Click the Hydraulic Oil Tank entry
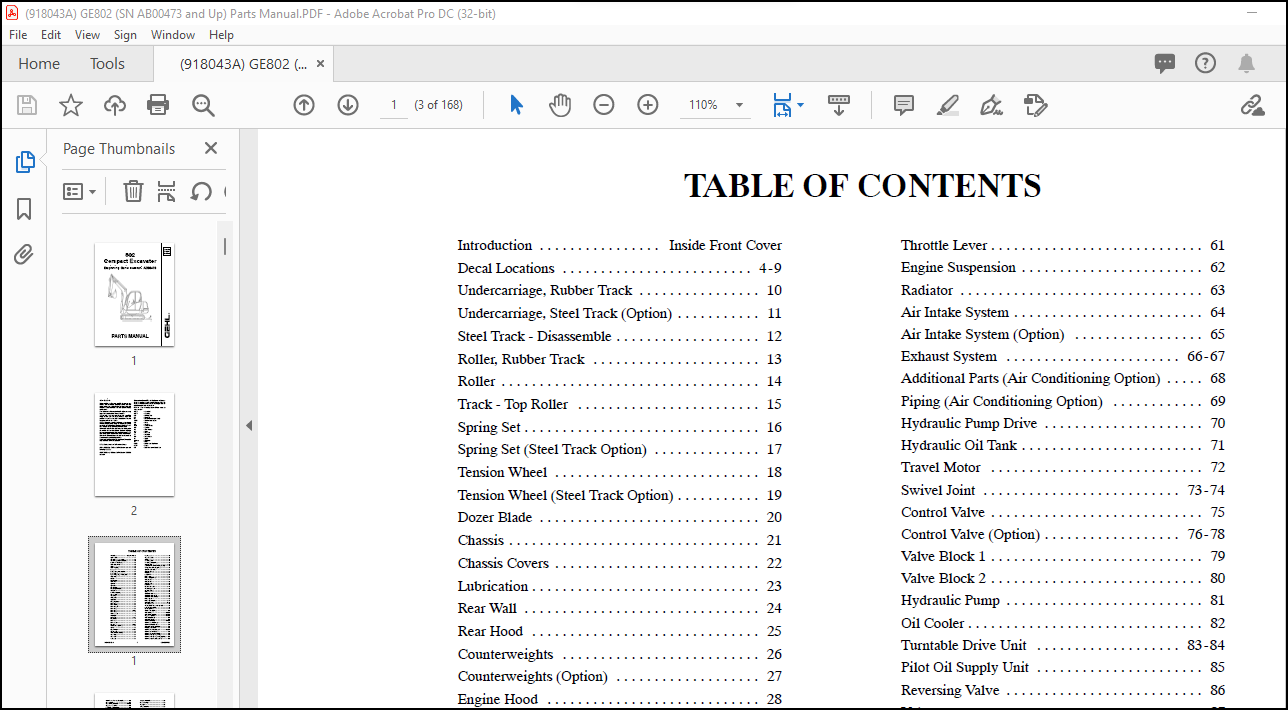 click(1063, 445)
